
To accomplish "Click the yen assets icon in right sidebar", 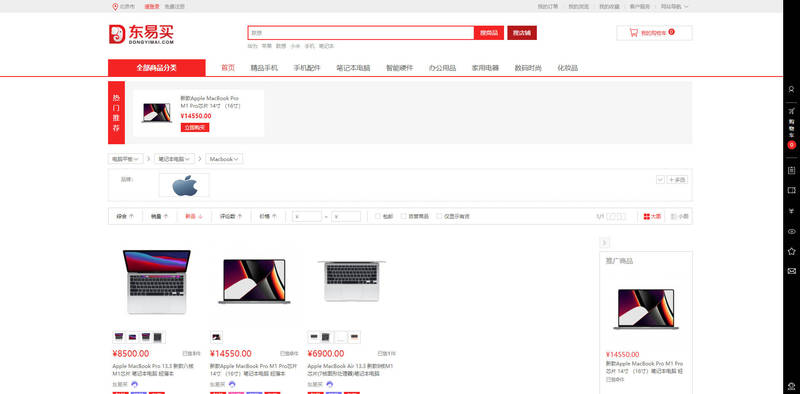I will [791, 211].
